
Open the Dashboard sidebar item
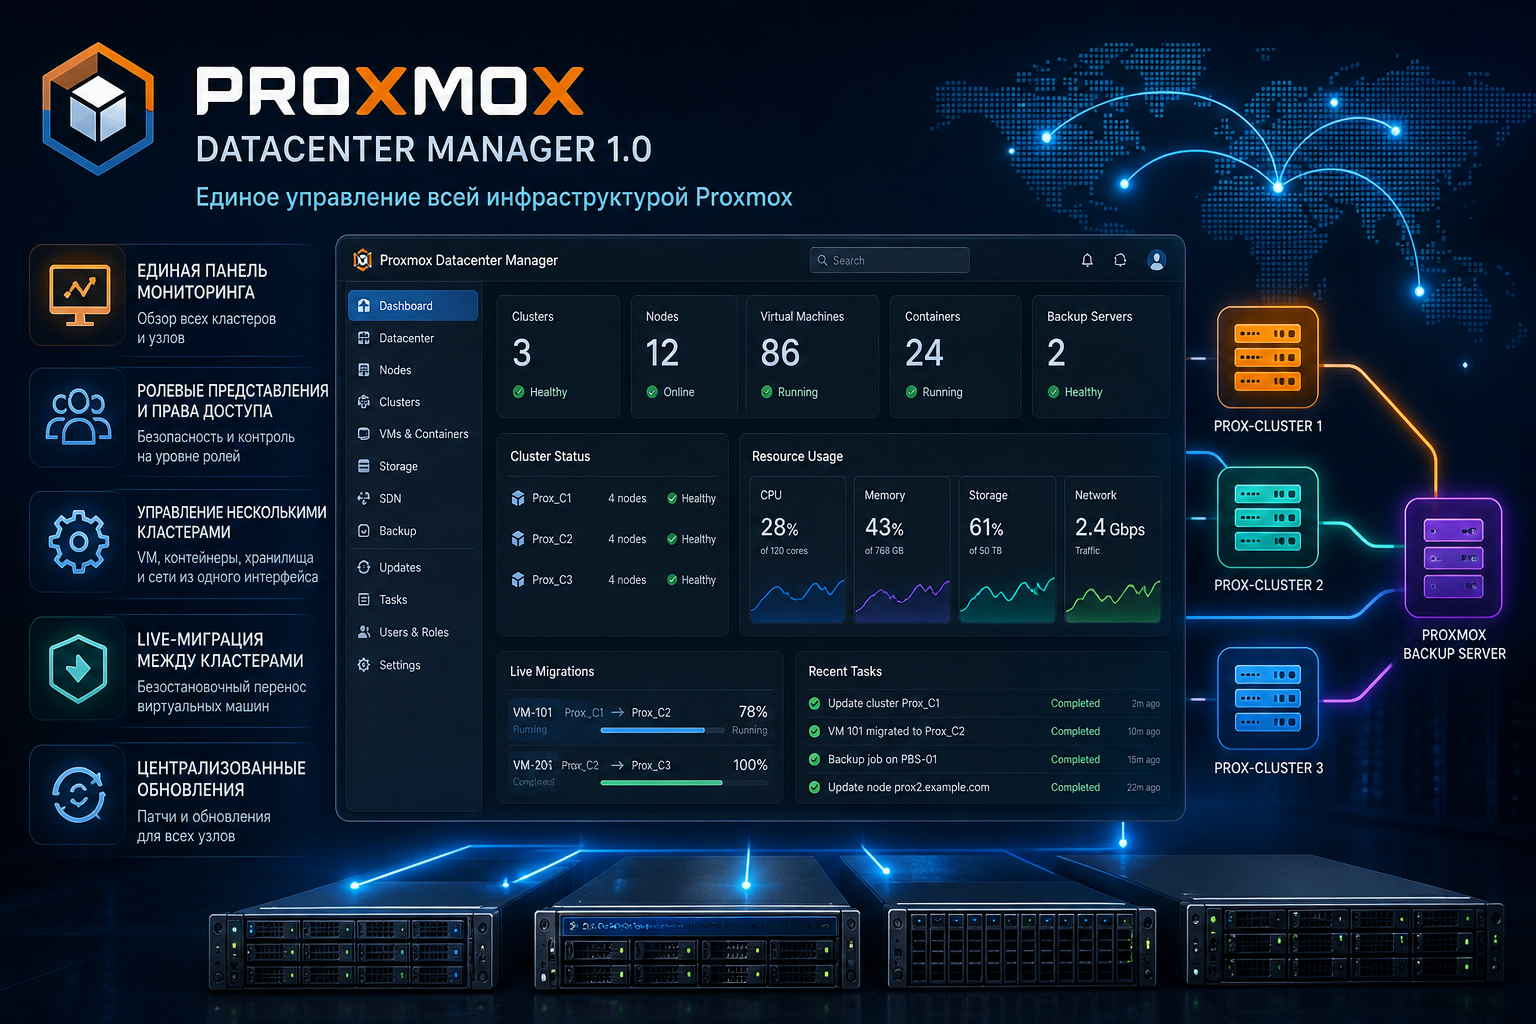point(413,306)
